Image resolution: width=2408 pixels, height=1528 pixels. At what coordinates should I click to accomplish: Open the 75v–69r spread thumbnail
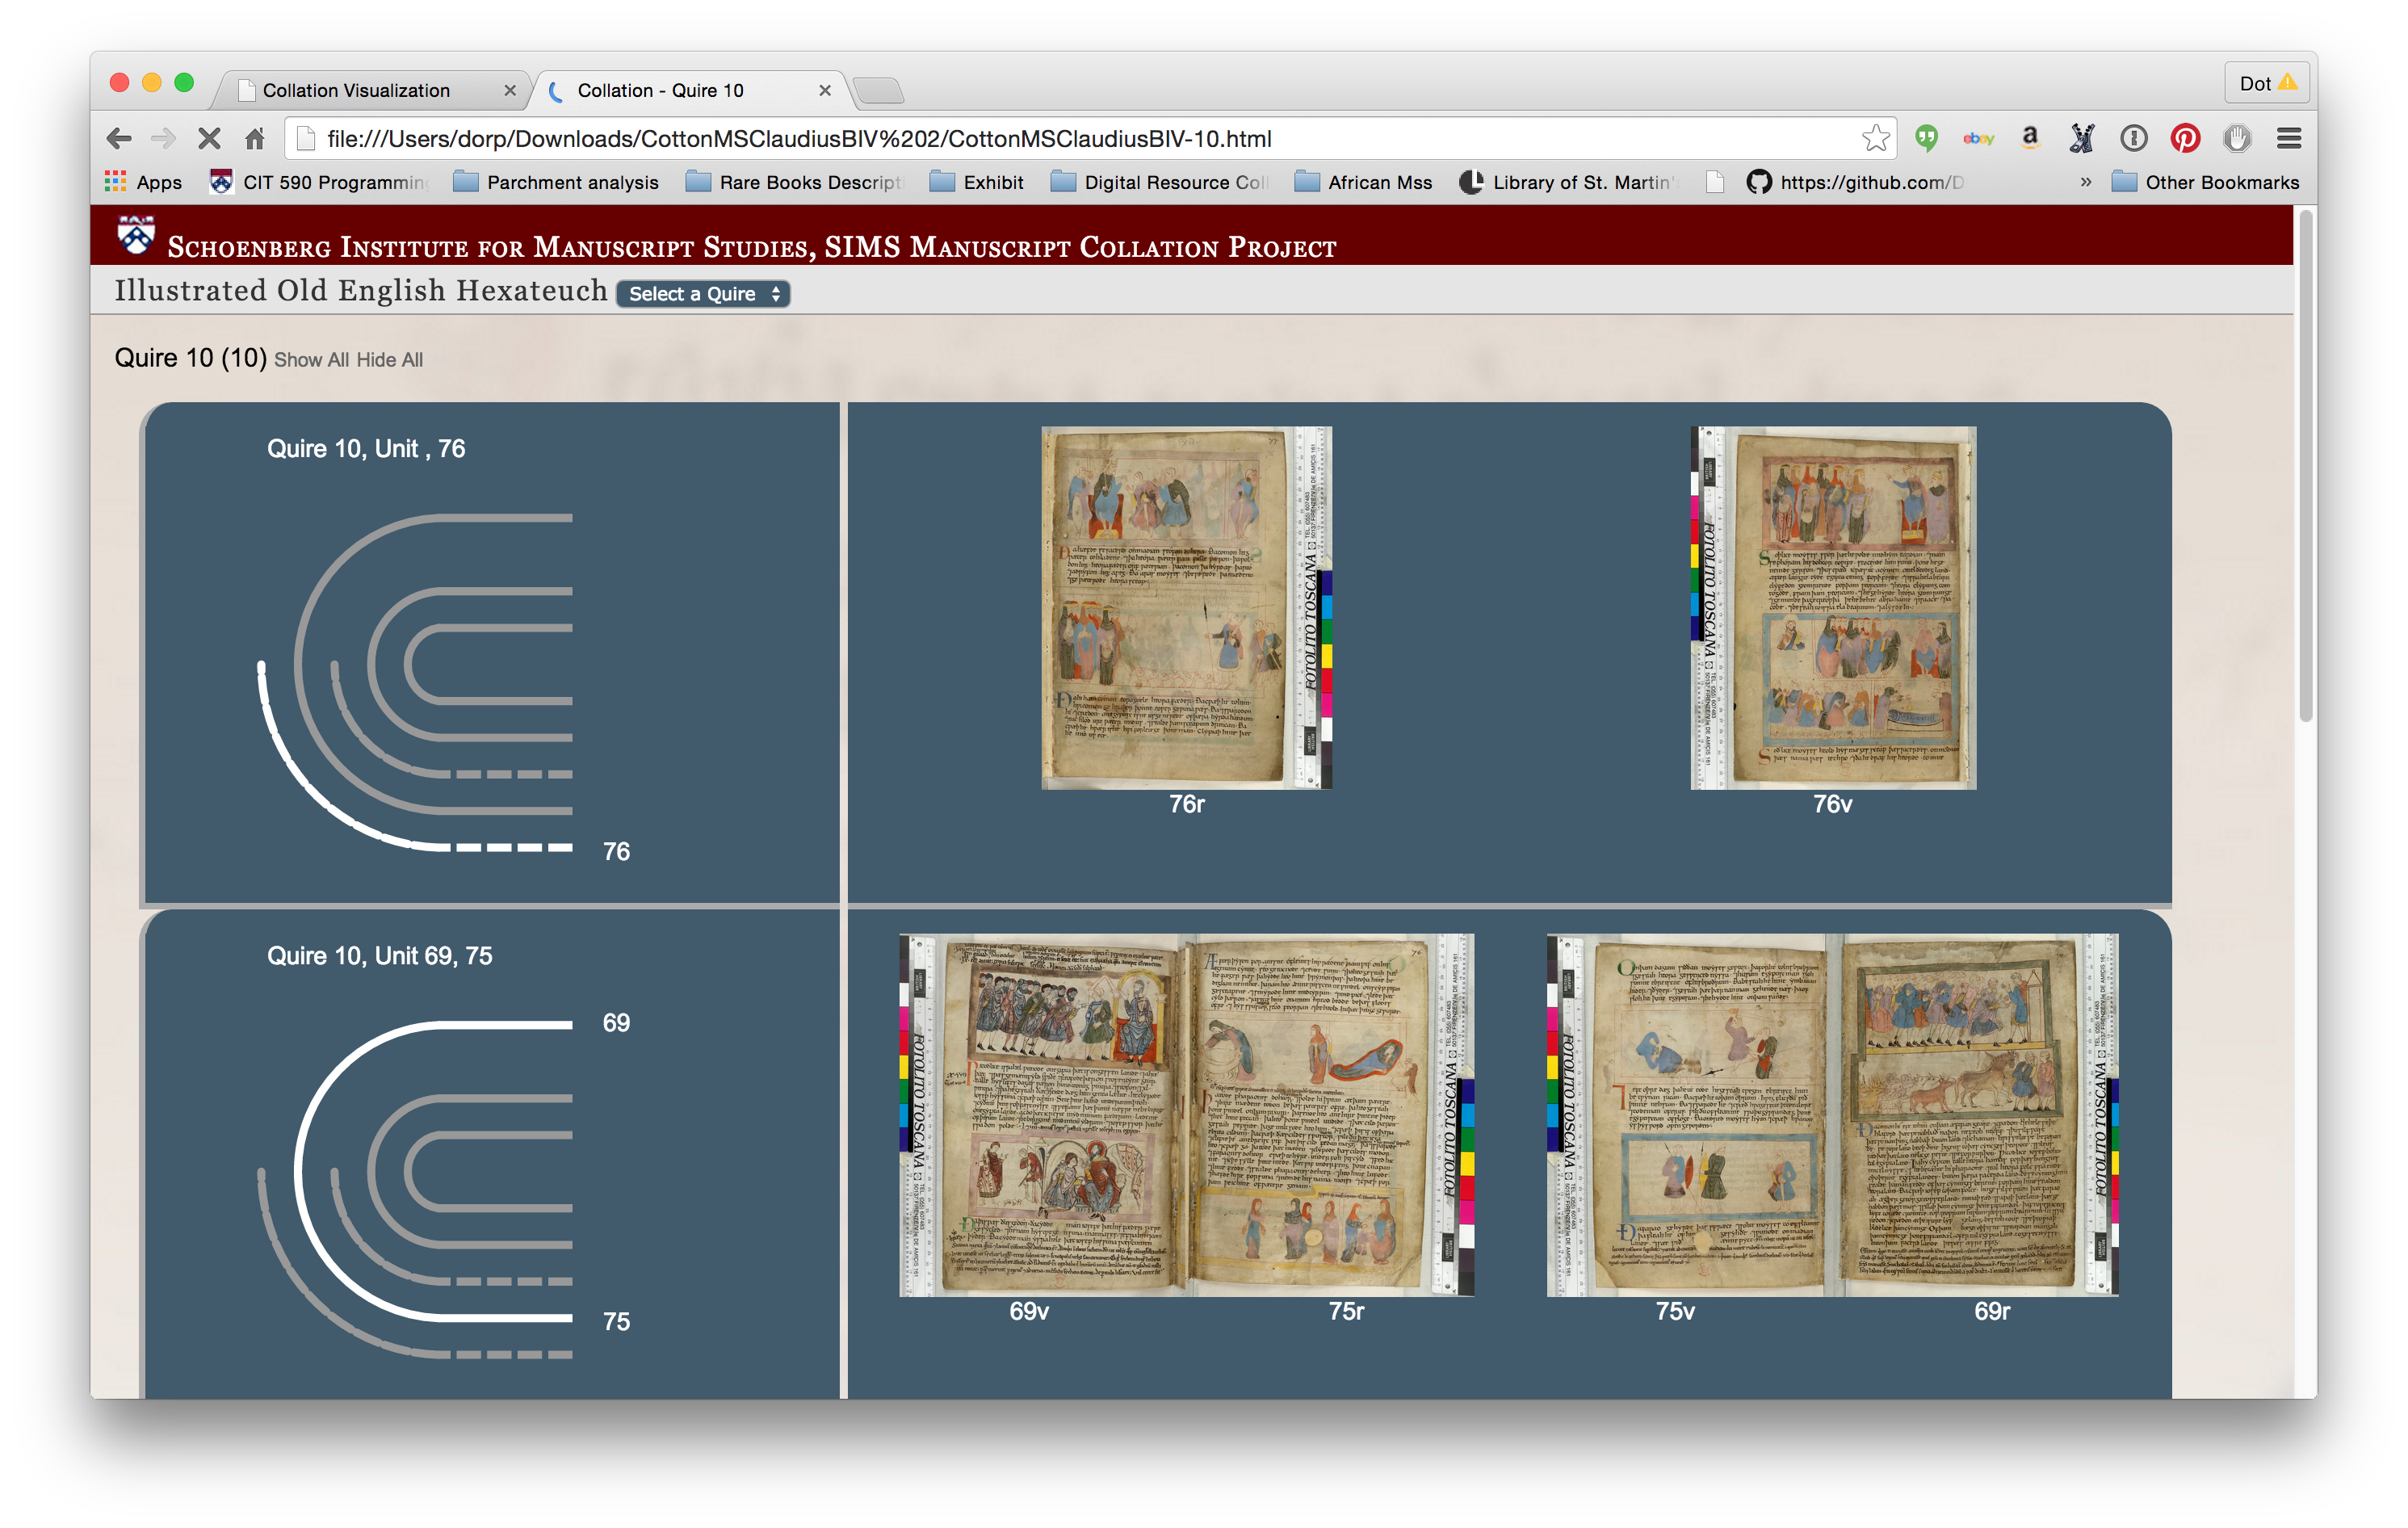[x=1833, y=1115]
